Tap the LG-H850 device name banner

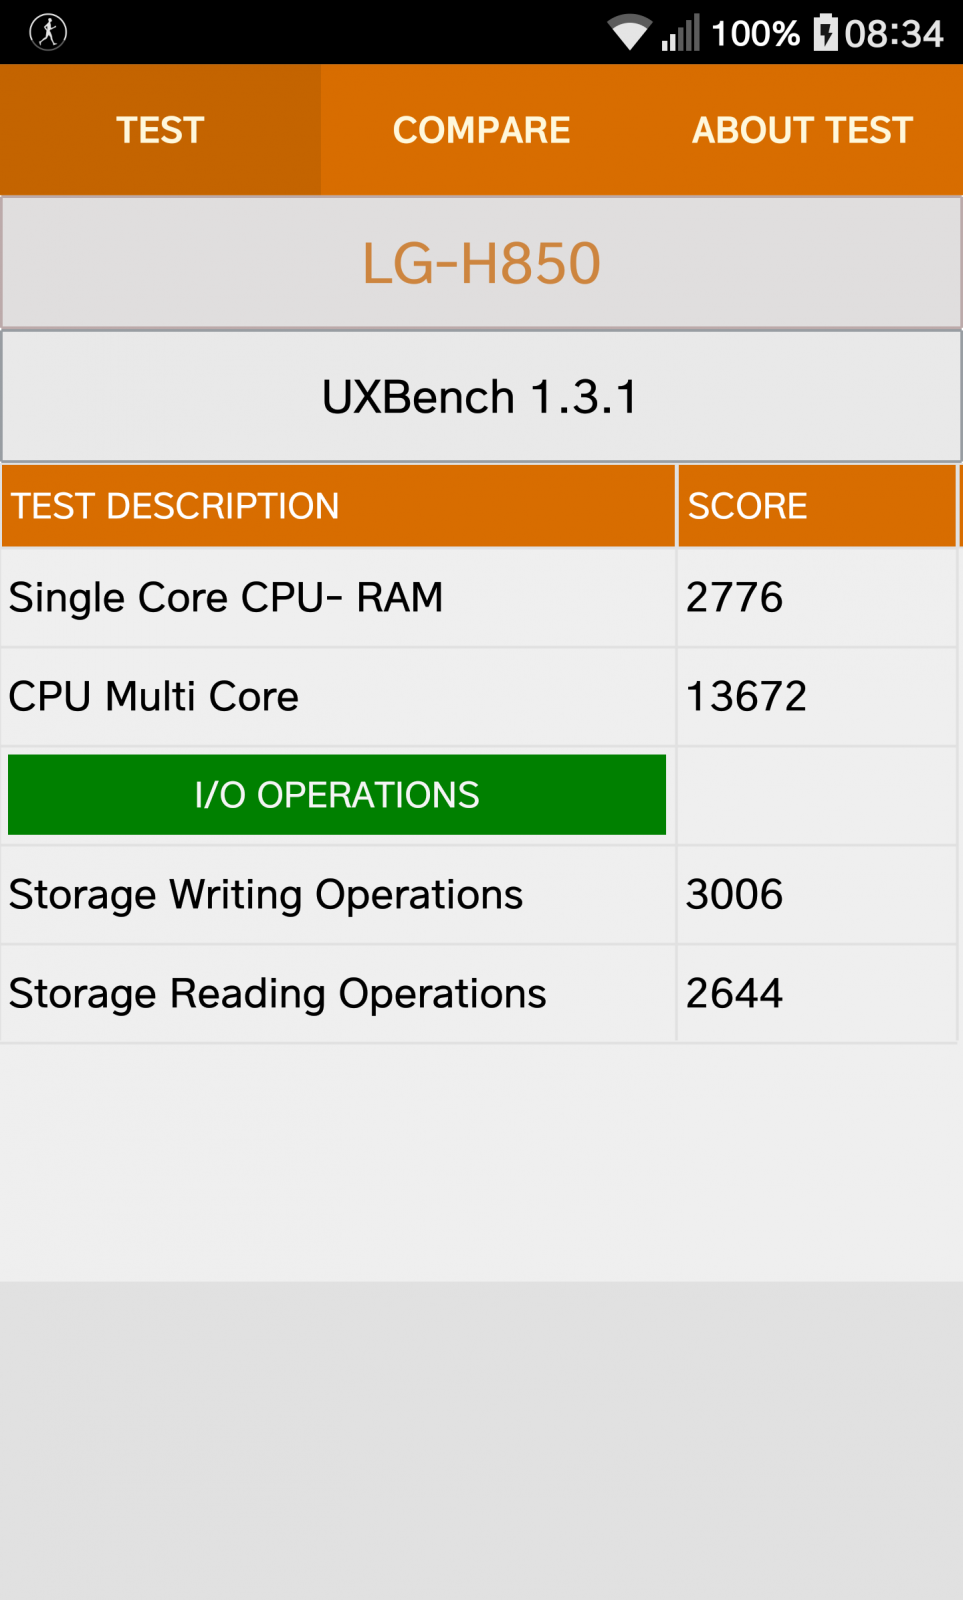(481, 263)
